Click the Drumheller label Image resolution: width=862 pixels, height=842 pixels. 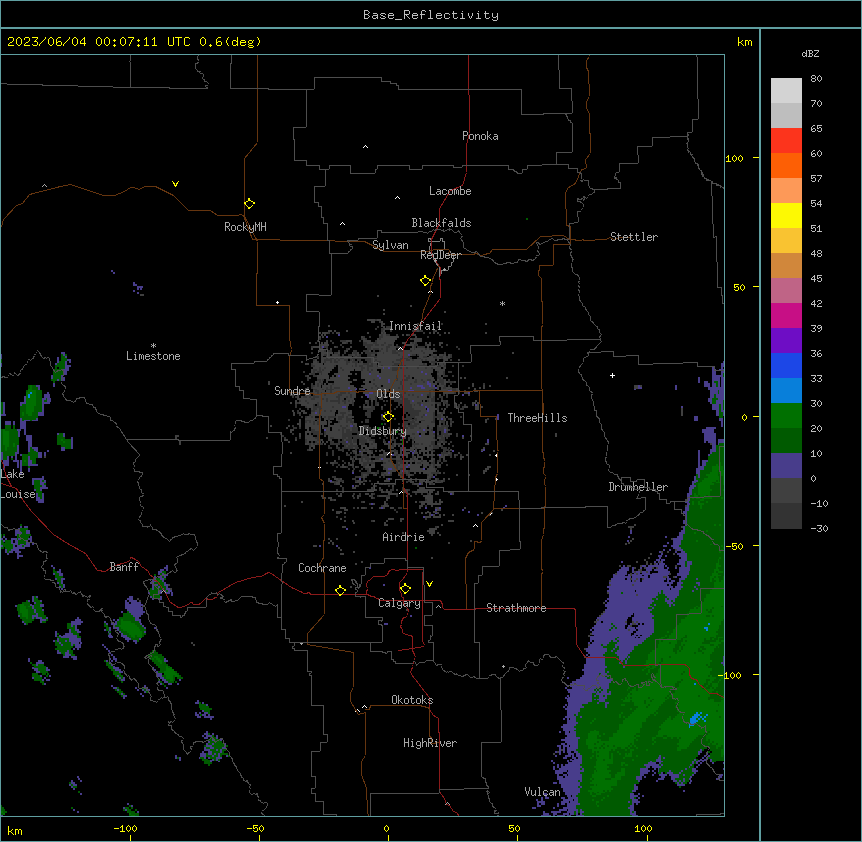point(638,487)
